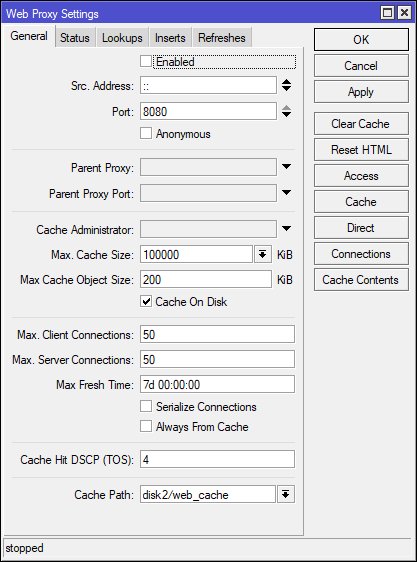Click the Port field up/down arrows
This screenshot has height=562, width=417.
[286, 111]
